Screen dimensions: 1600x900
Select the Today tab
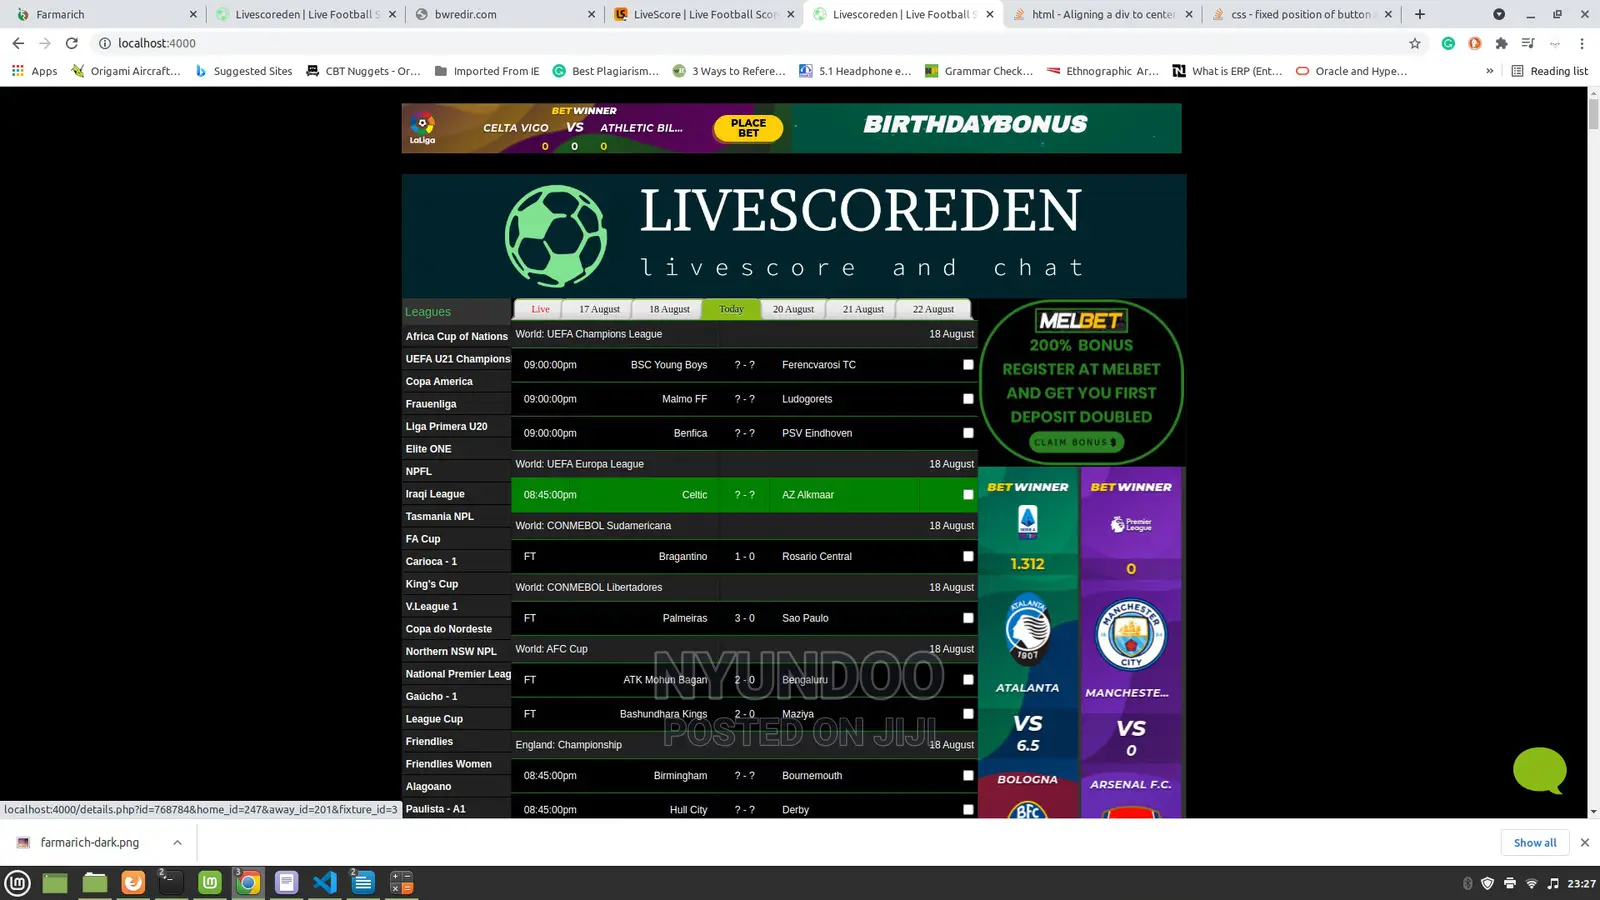point(731,310)
